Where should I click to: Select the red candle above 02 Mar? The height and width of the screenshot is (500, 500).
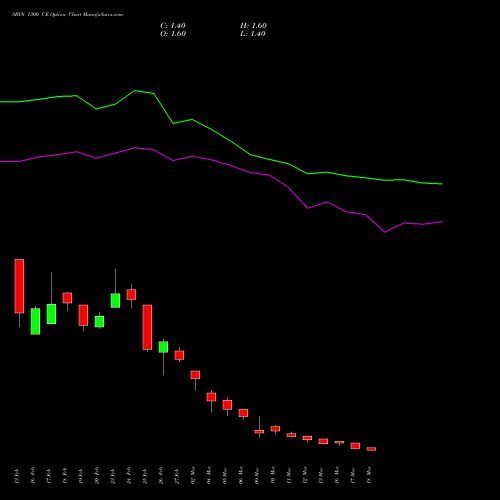click(x=195, y=375)
